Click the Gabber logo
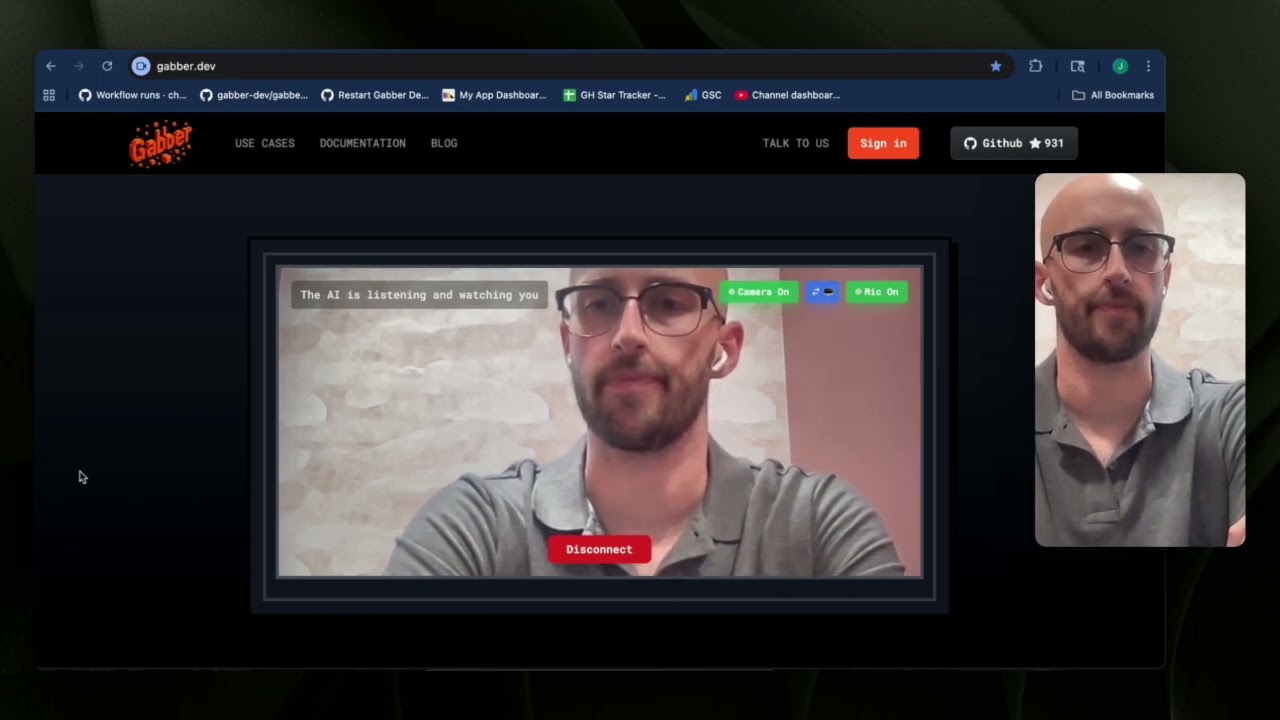1280x720 pixels. tap(160, 143)
